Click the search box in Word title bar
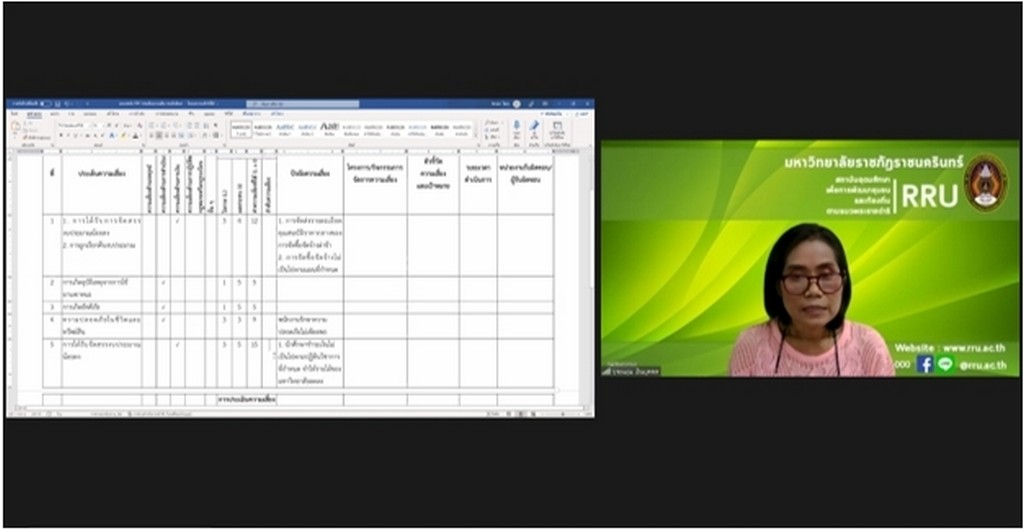This screenshot has width=1024, height=531. [x=302, y=104]
